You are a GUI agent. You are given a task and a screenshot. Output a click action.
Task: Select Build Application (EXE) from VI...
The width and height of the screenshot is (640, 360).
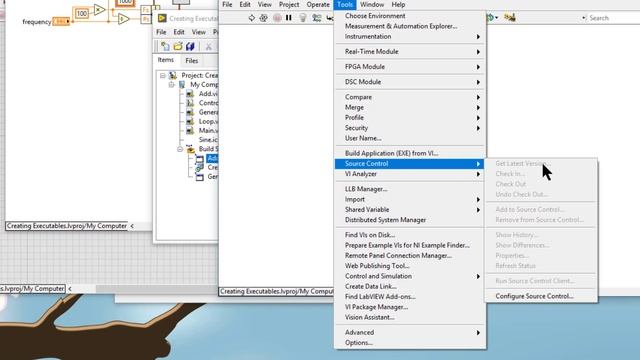click(391, 153)
